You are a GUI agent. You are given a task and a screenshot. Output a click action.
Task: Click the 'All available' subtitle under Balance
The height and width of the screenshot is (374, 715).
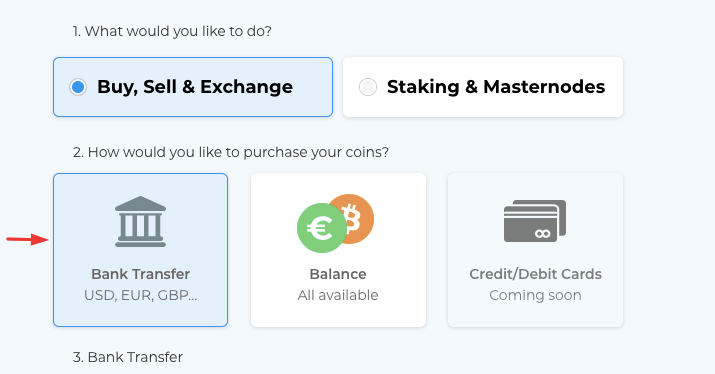tap(338, 295)
